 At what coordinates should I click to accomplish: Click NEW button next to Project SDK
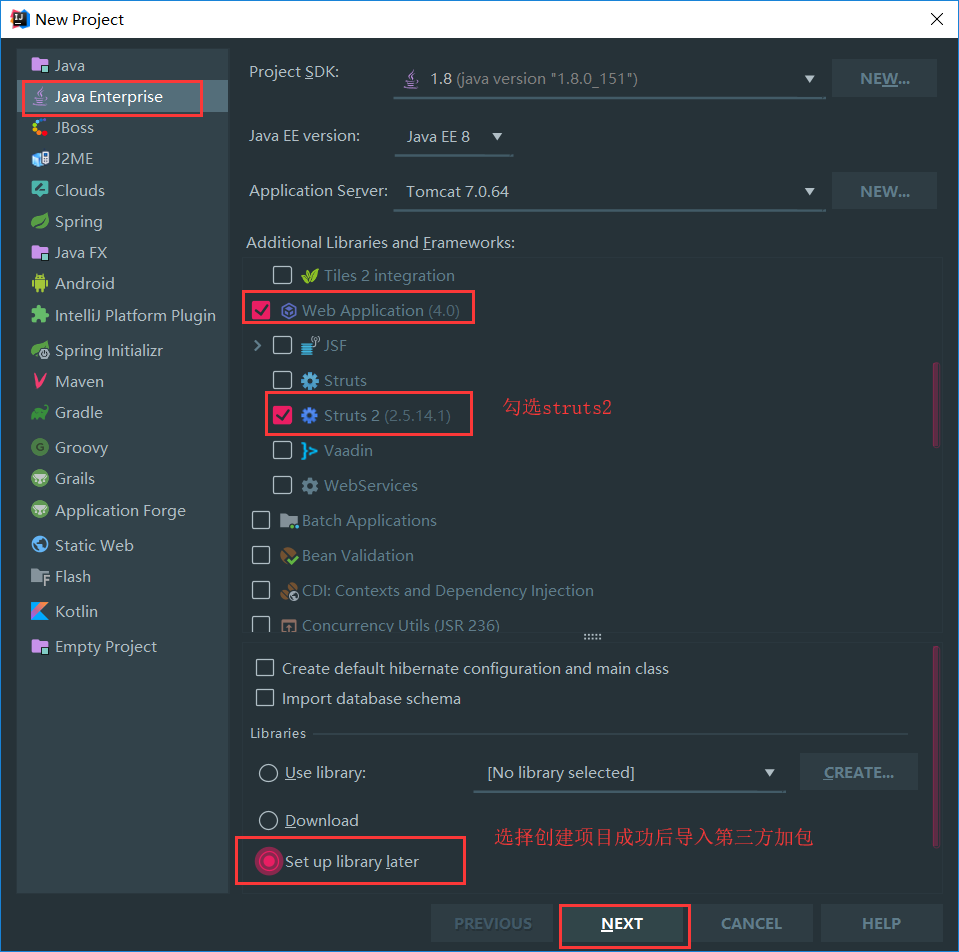tap(884, 78)
